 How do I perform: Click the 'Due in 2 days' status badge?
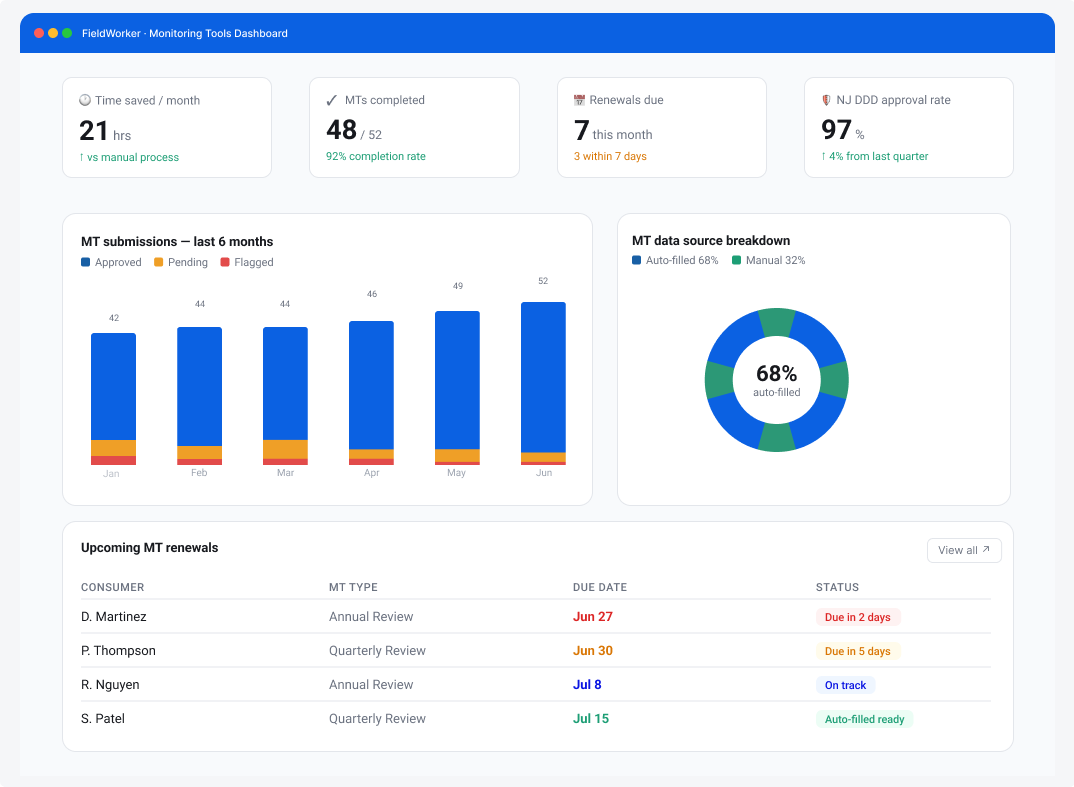[858, 617]
